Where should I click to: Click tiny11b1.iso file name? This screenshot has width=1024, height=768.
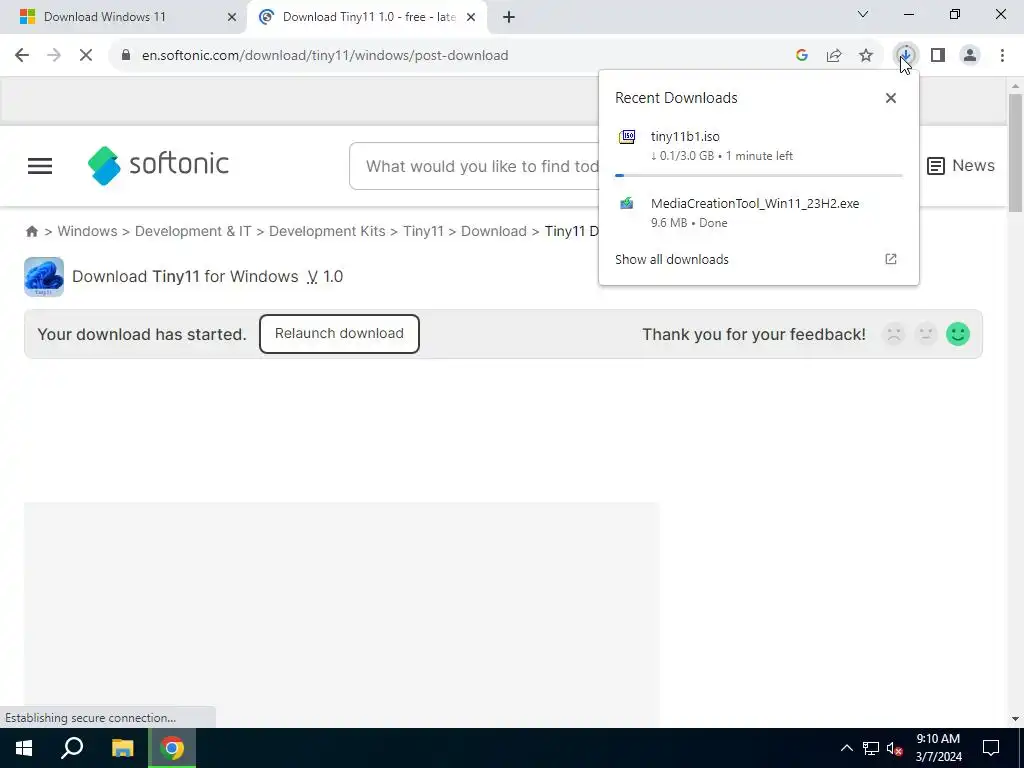(x=685, y=136)
